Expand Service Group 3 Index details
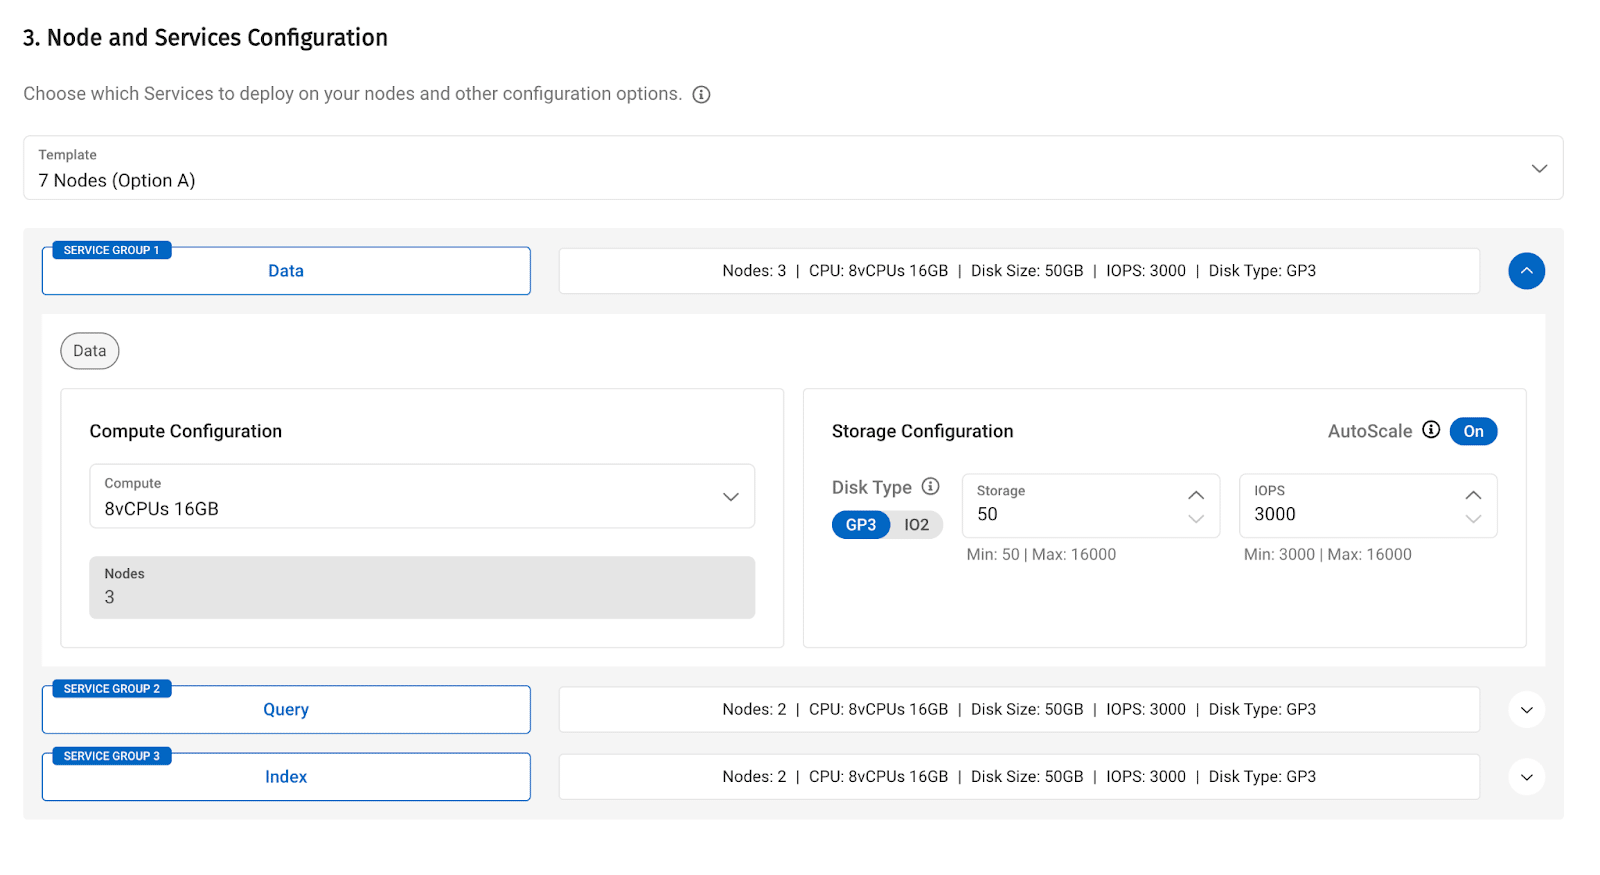The width and height of the screenshot is (1600, 875). point(1526,777)
